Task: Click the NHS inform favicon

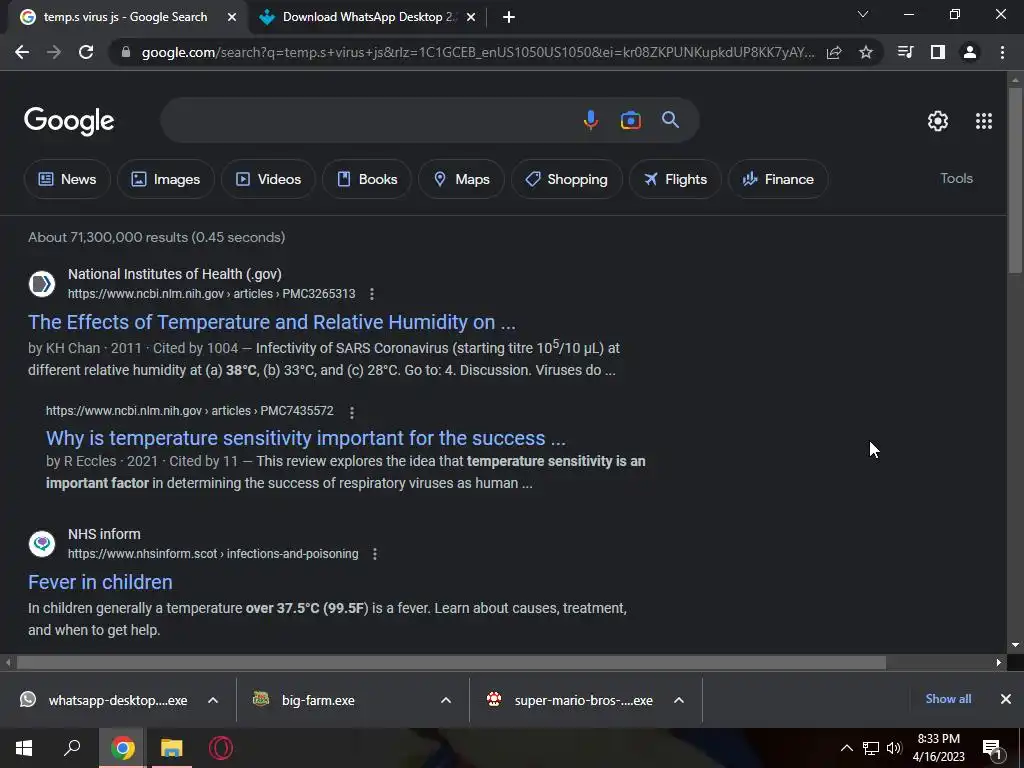Action: pyautogui.click(x=42, y=543)
